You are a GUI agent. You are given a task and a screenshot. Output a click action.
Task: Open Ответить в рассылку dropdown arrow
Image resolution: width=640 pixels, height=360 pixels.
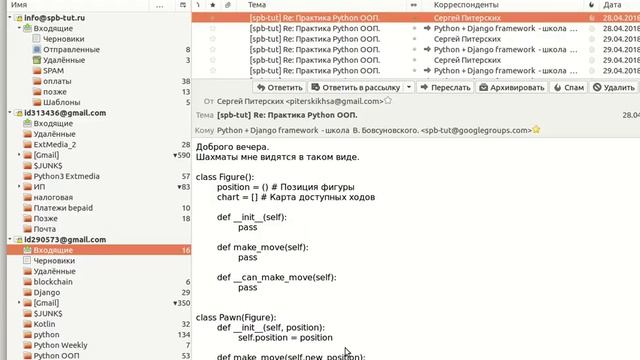pos(409,87)
